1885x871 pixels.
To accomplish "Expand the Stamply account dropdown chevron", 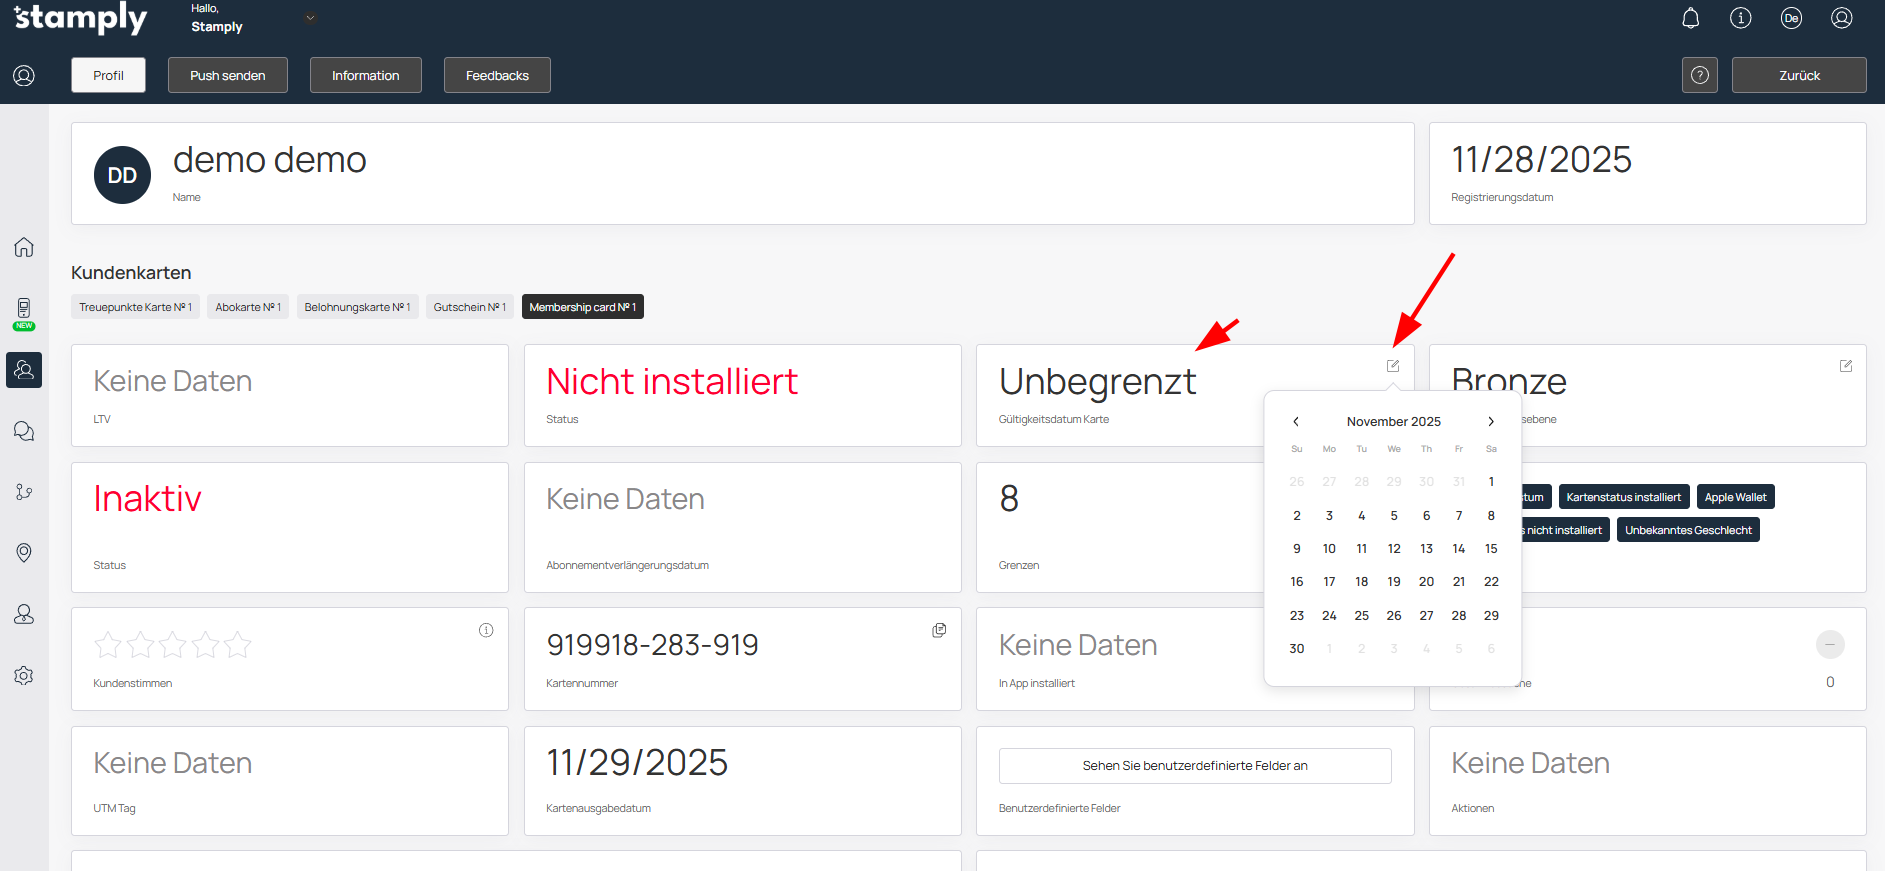I will [310, 18].
